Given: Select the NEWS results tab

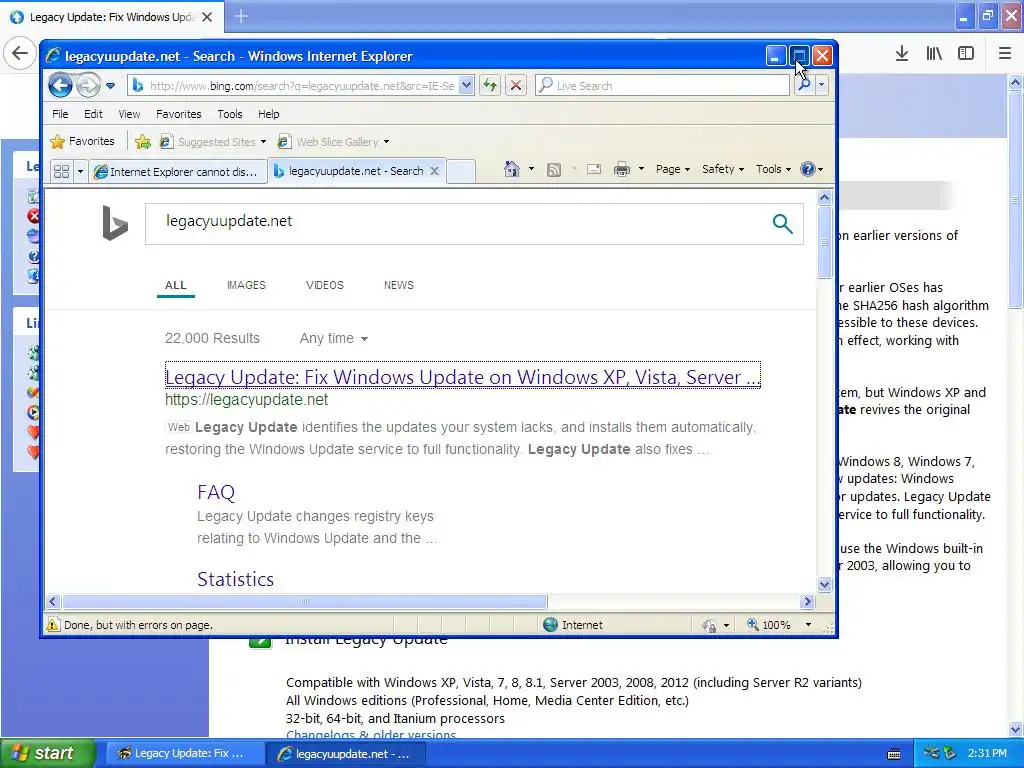Looking at the screenshot, I should 399,285.
